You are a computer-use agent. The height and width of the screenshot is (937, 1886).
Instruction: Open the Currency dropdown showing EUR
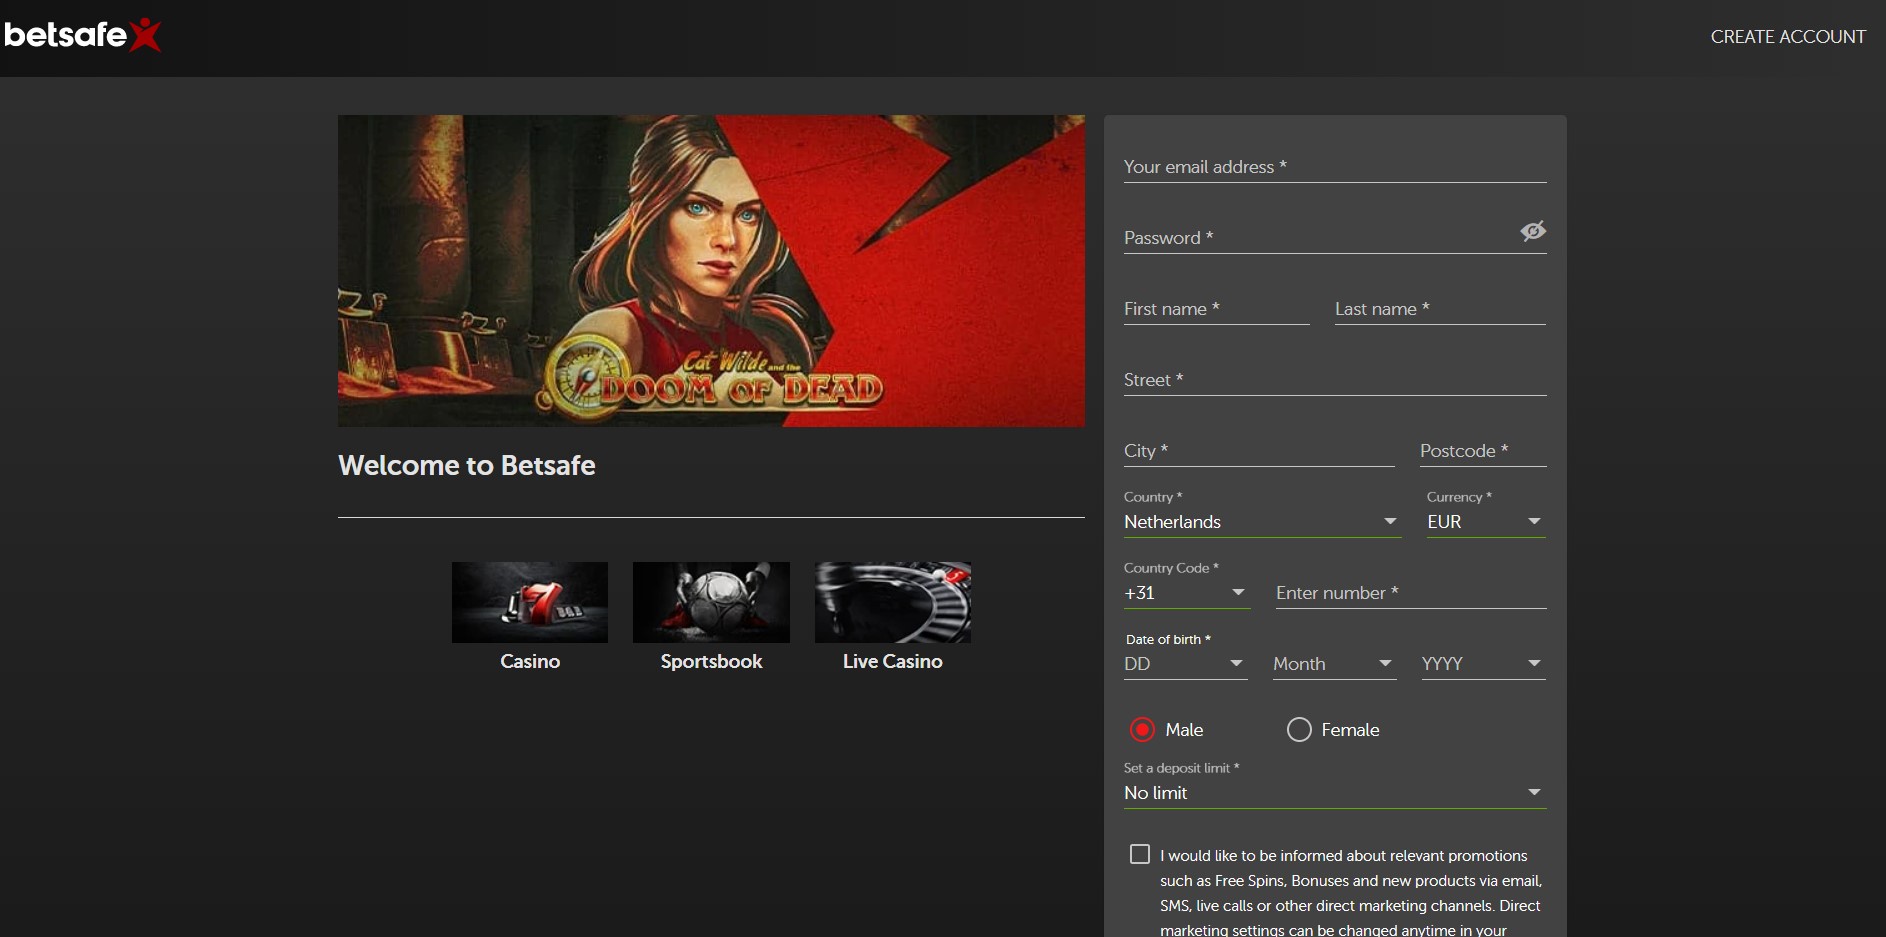click(x=1485, y=522)
